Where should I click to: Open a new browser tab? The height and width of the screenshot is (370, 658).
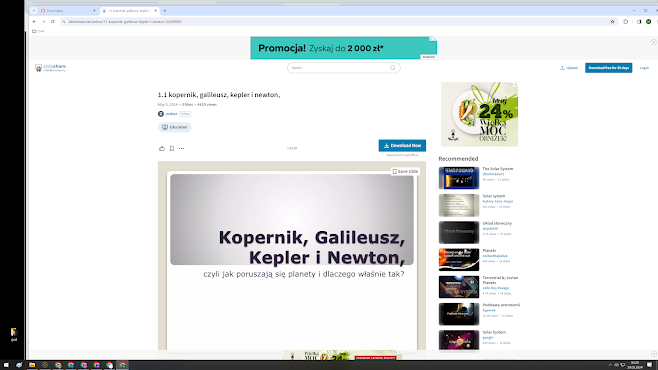164,10
